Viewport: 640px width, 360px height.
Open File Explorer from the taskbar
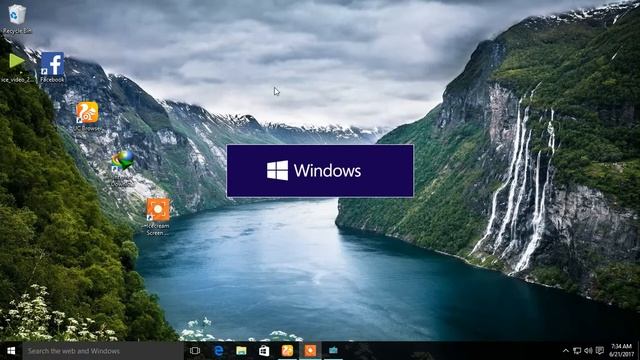[241, 351]
